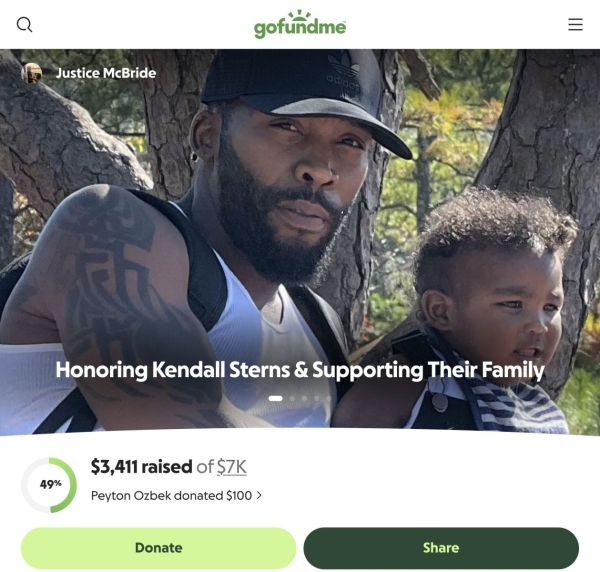
Task: Click the $3,411 raised amount
Action: (141, 467)
